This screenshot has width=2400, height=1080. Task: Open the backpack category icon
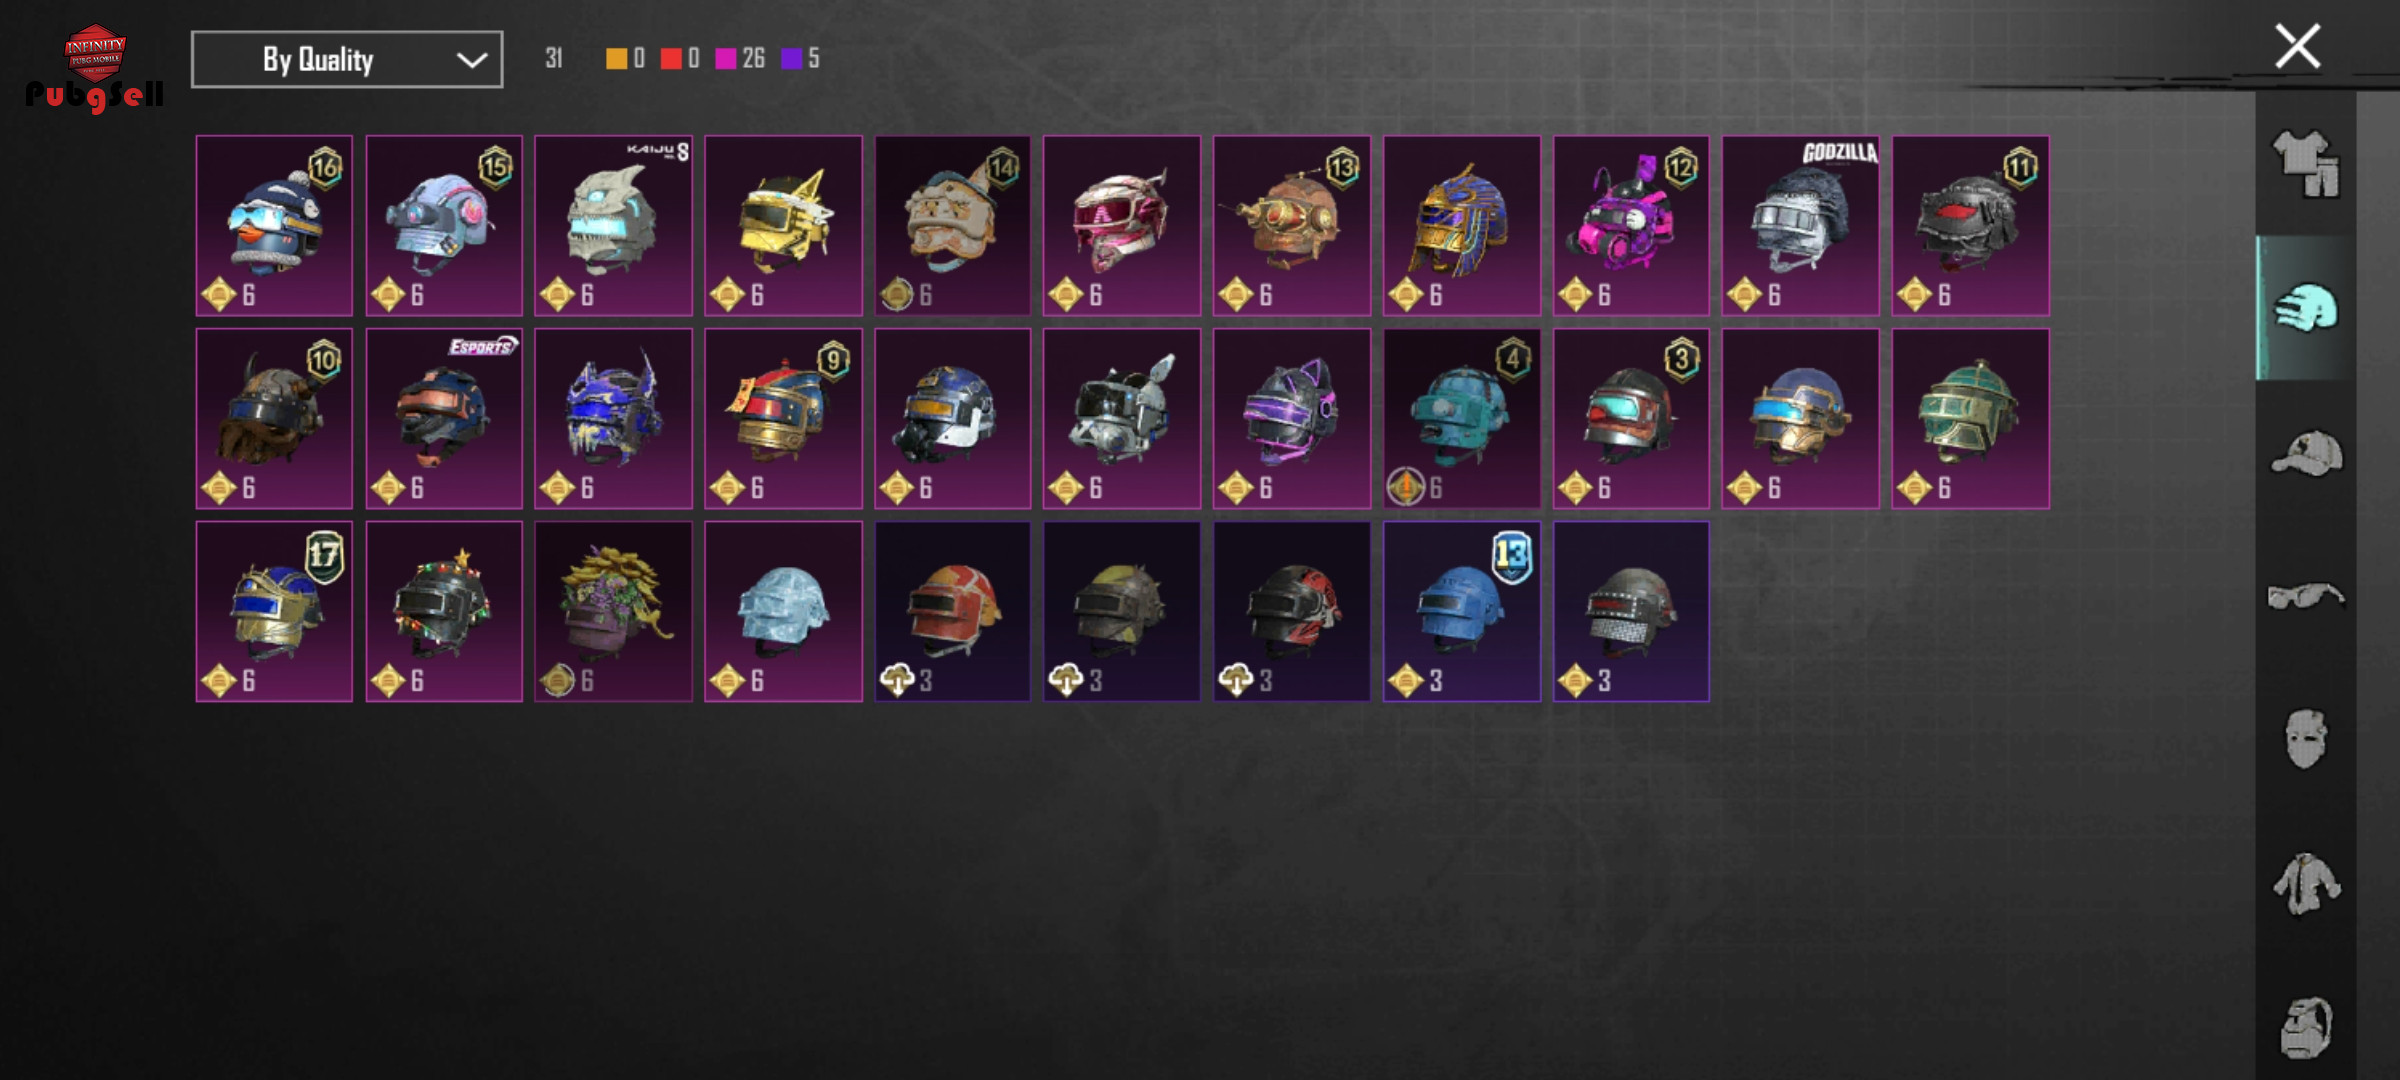[2305, 1027]
